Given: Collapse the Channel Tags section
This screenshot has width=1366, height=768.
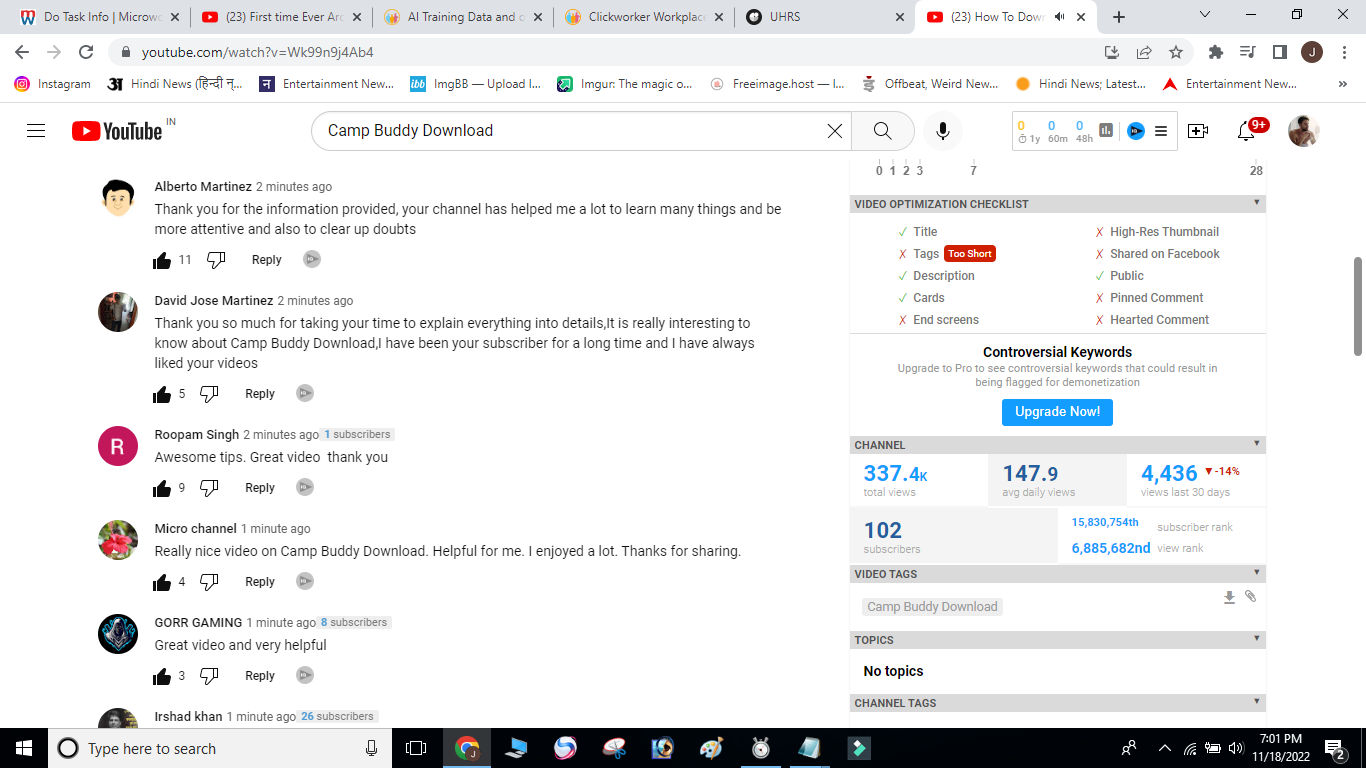Looking at the screenshot, I should (1257, 702).
